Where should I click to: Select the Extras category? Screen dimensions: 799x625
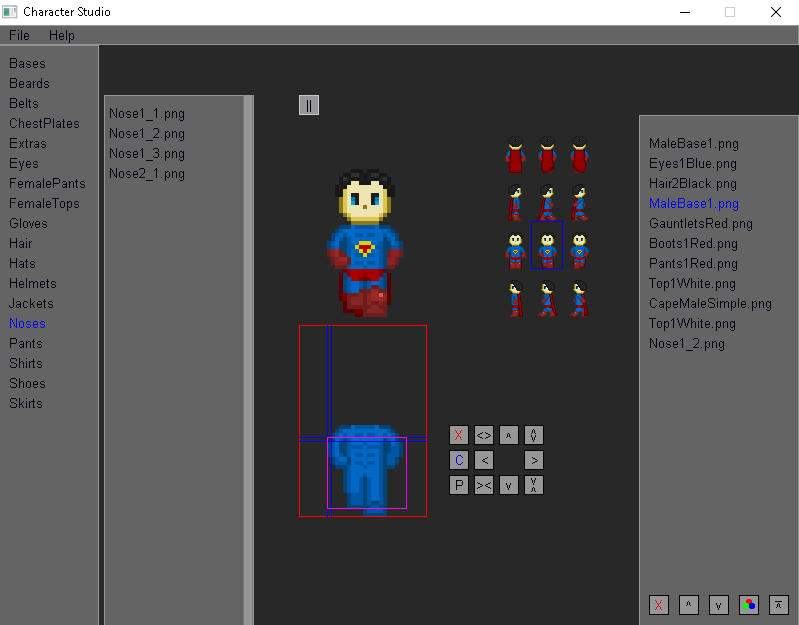pyautogui.click(x=28, y=143)
